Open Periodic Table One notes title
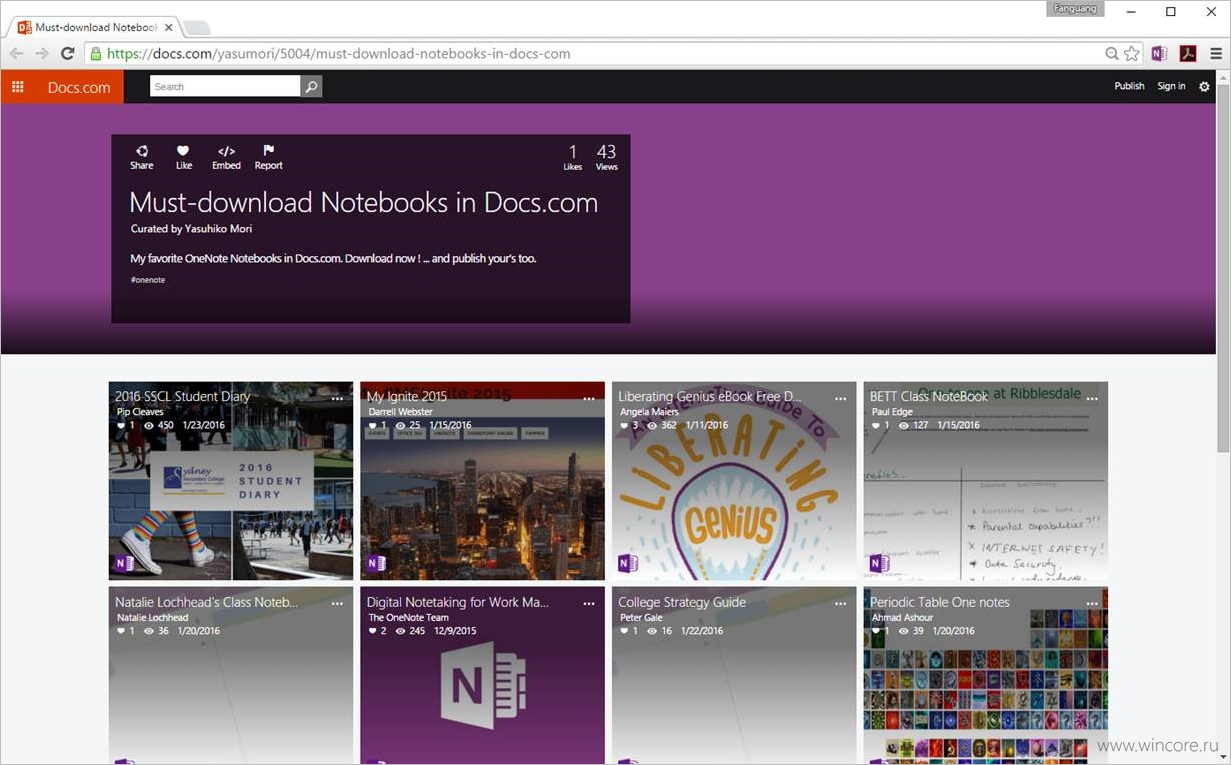The width and height of the screenshot is (1231, 765). (940, 602)
